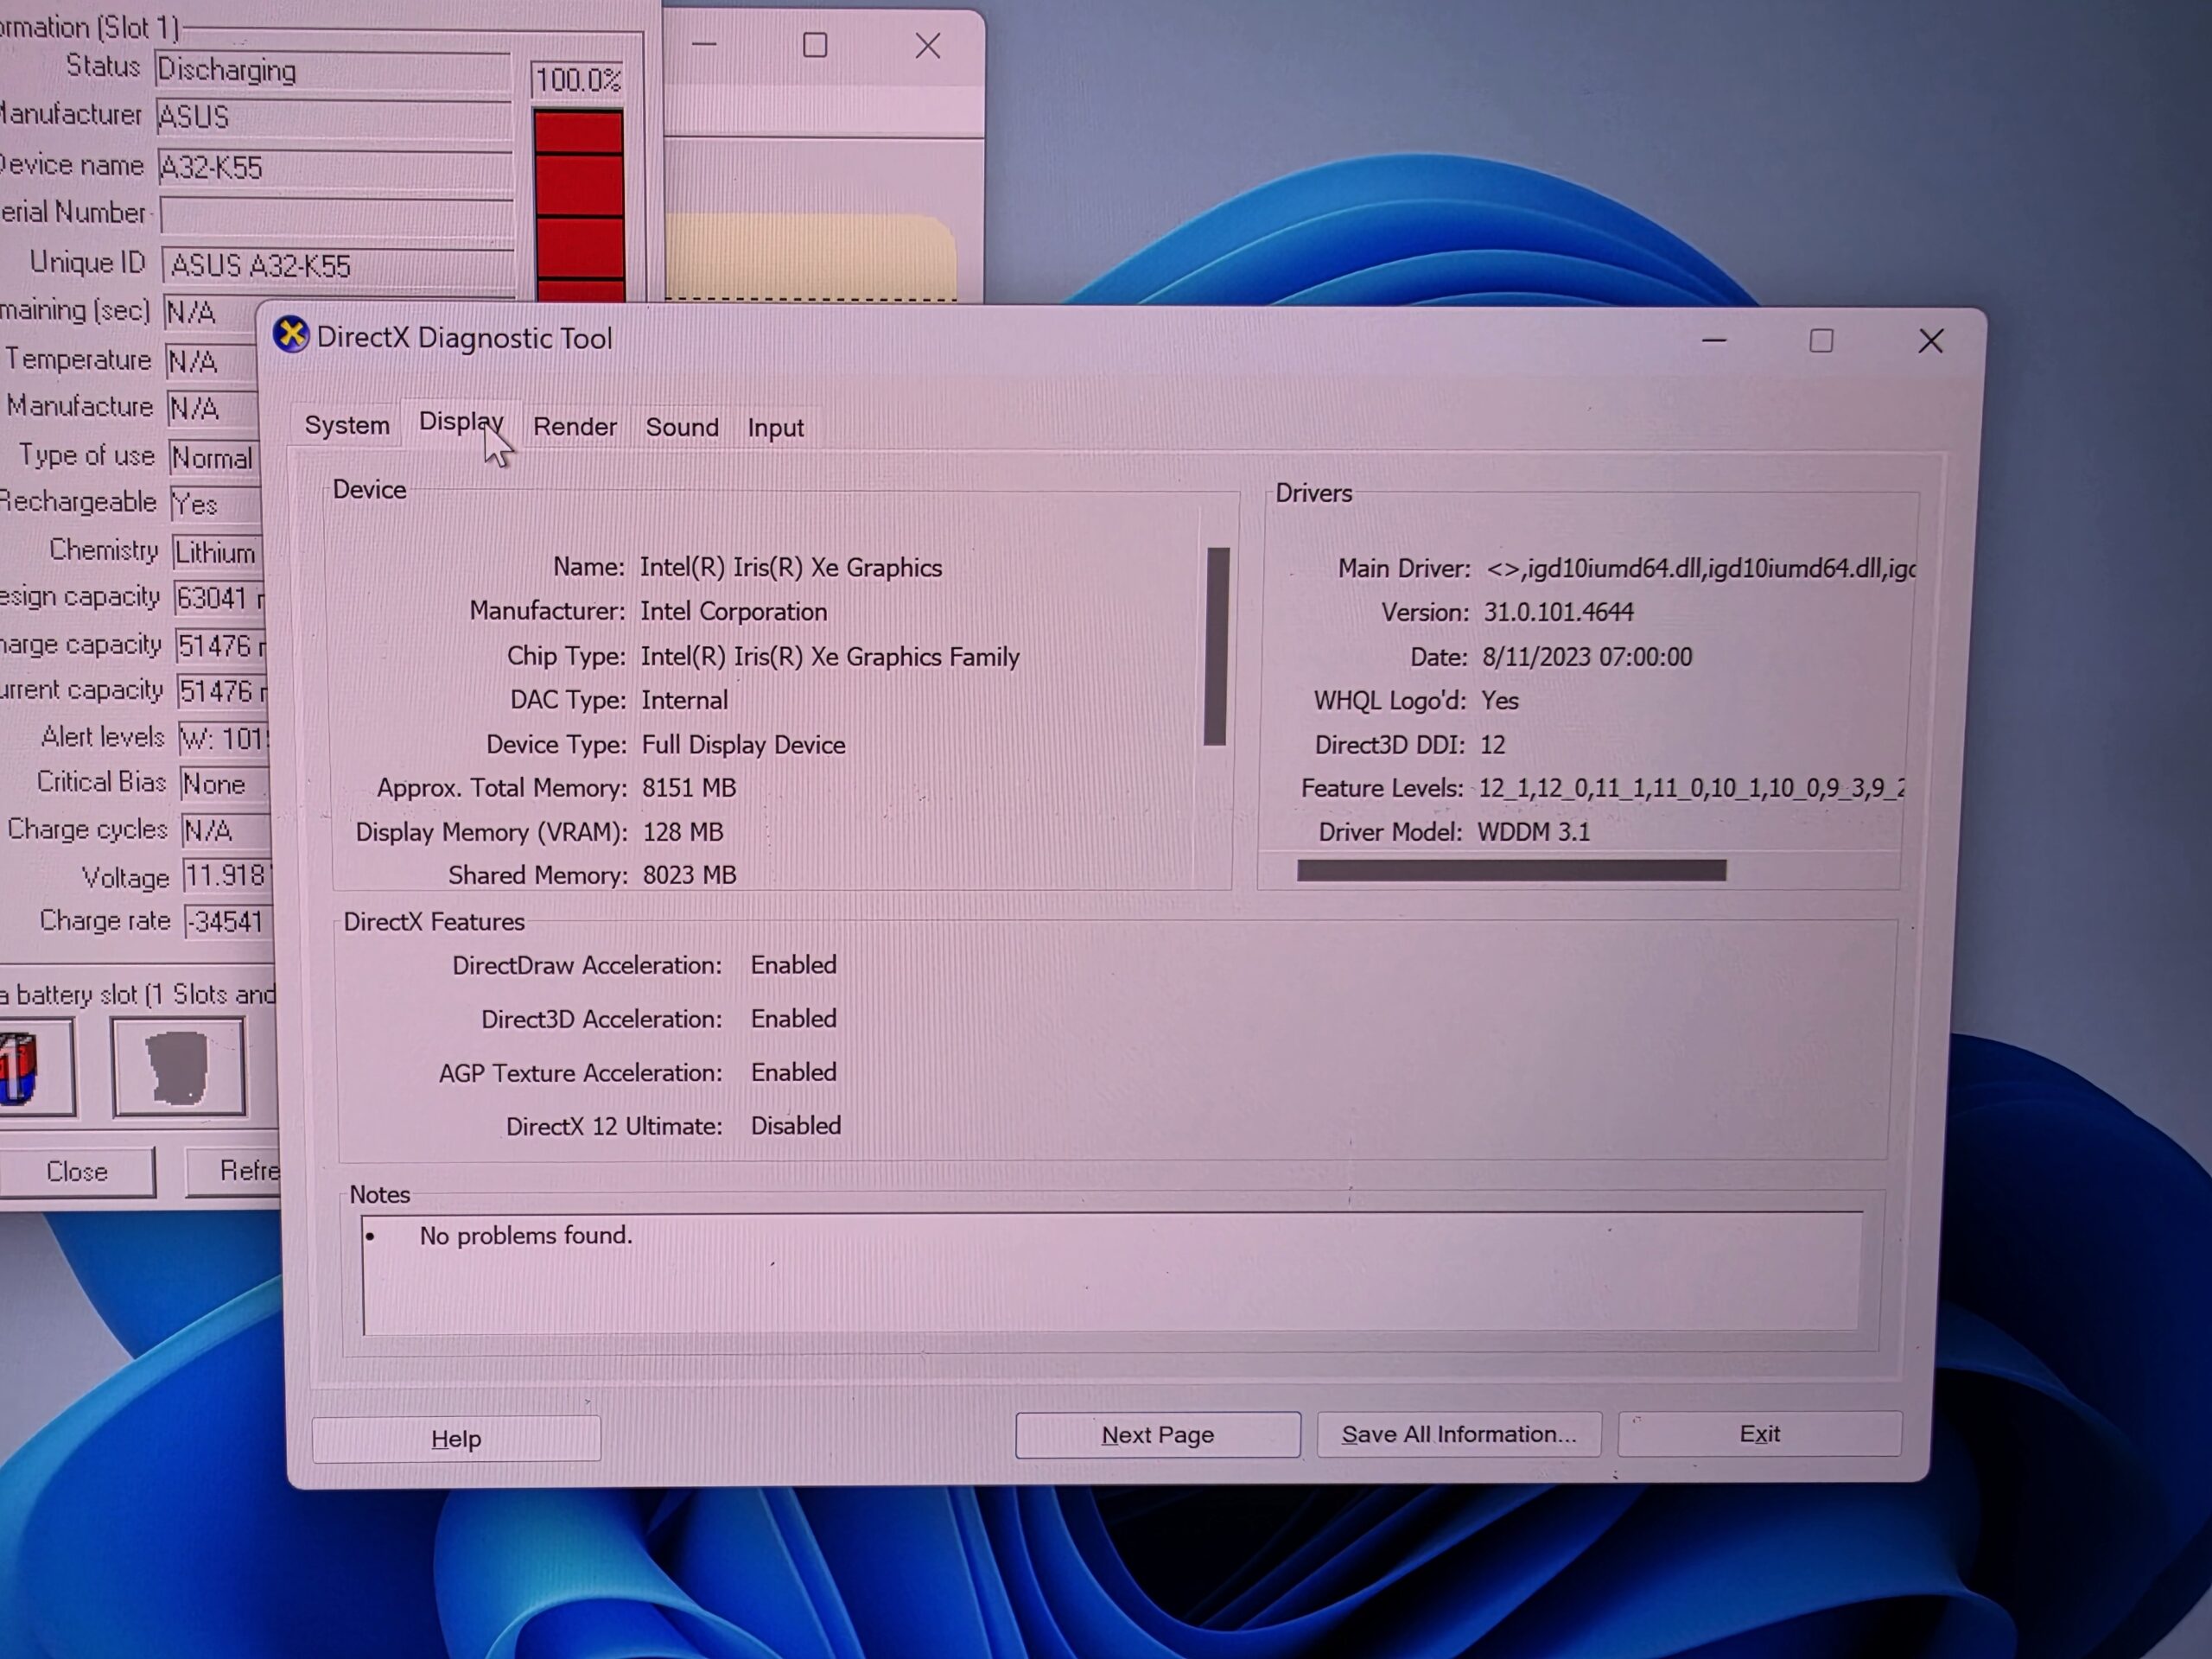The image size is (2212, 1659).
Task: Switch to the System tab
Action: pyautogui.click(x=347, y=425)
